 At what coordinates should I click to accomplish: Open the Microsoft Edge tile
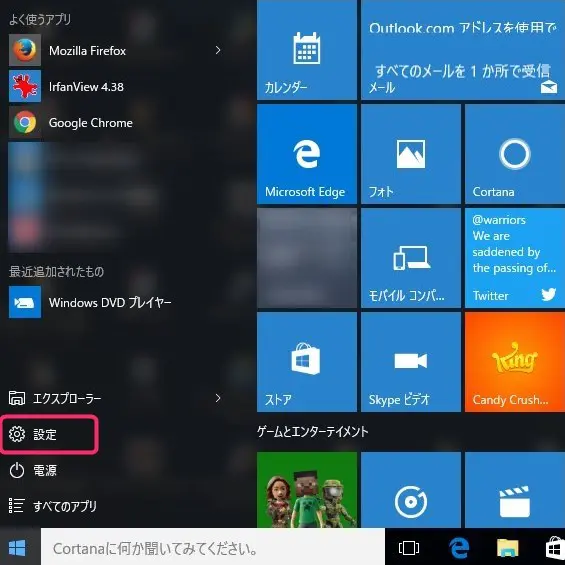[x=307, y=154]
